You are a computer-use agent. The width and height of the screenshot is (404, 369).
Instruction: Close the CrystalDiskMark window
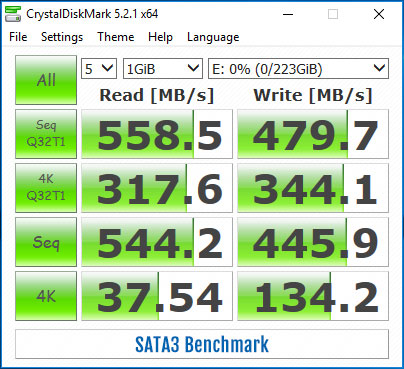[x=379, y=14]
